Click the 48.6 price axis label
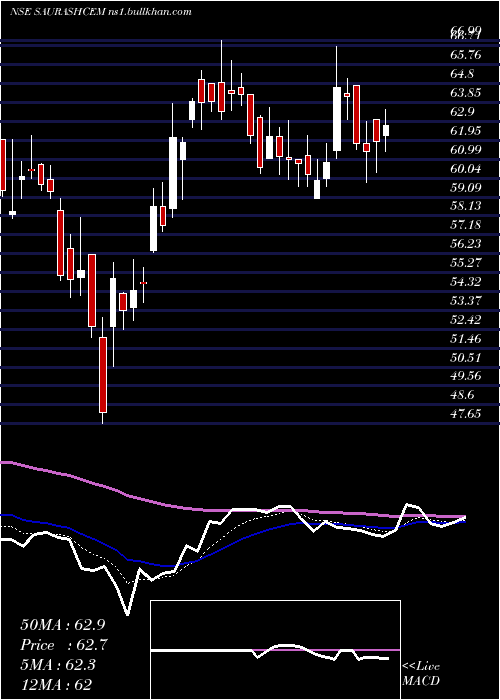The width and height of the screenshot is (500, 700). [463, 395]
